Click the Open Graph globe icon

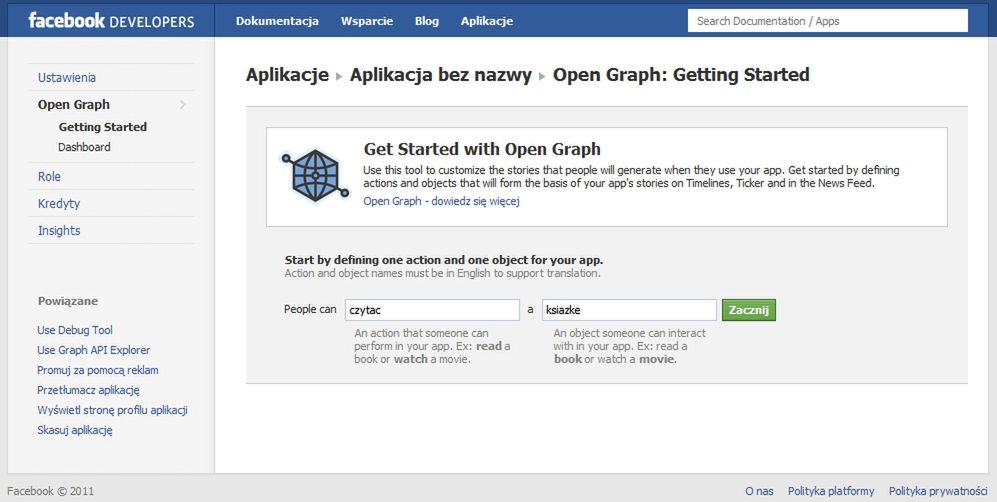coord(315,176)
